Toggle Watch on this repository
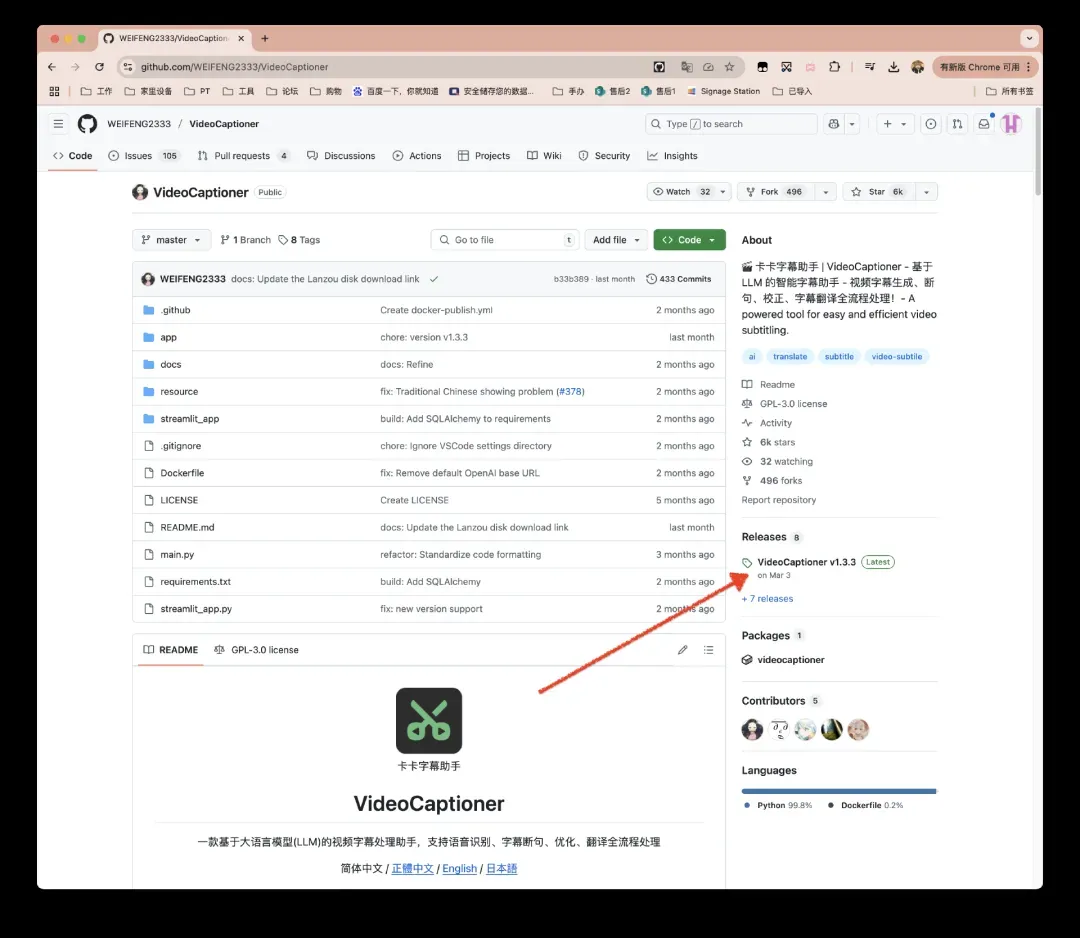This screenshot has width=1080, height=938. point(680,192)
